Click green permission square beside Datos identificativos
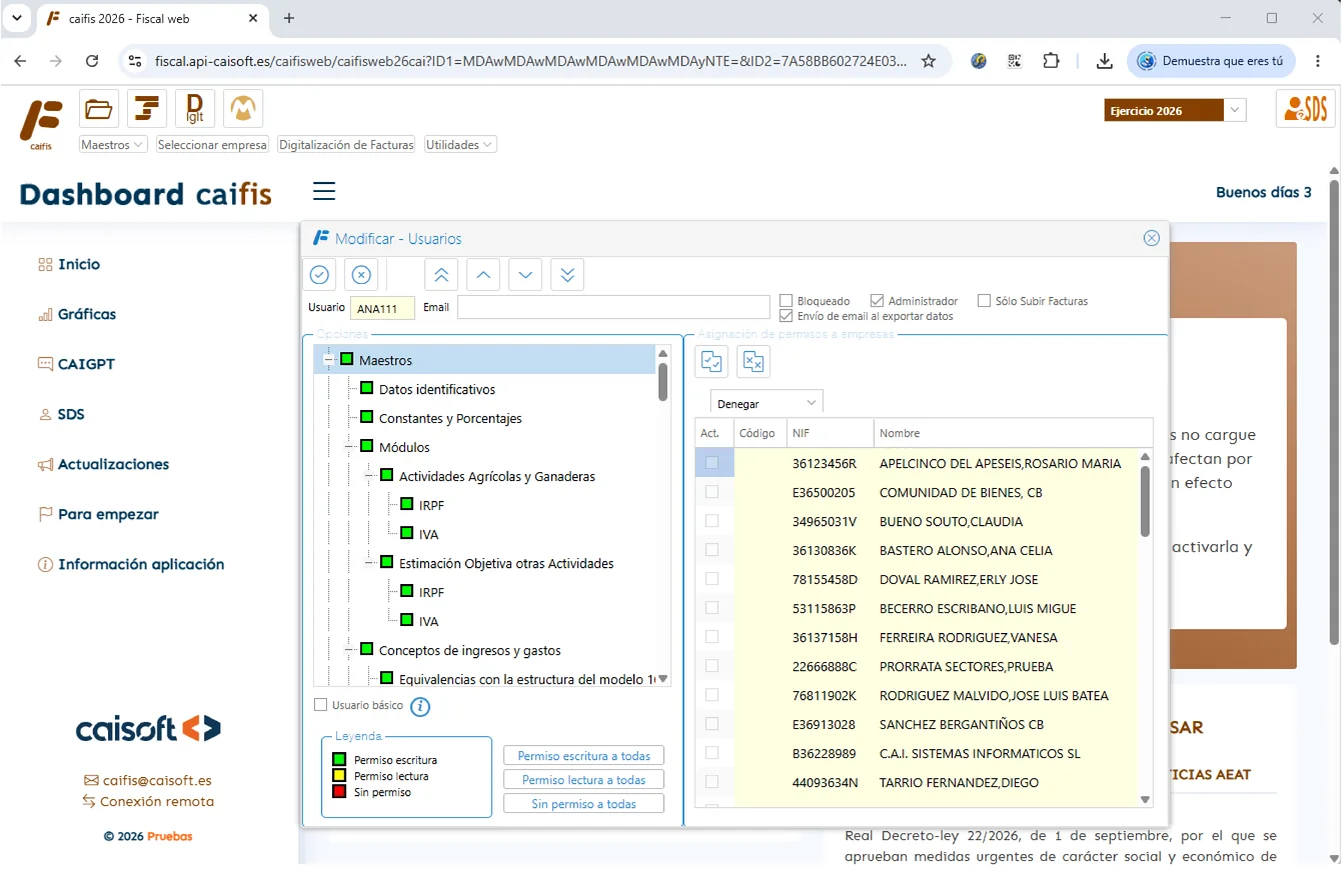1342x874 pixels. [367, 388]
